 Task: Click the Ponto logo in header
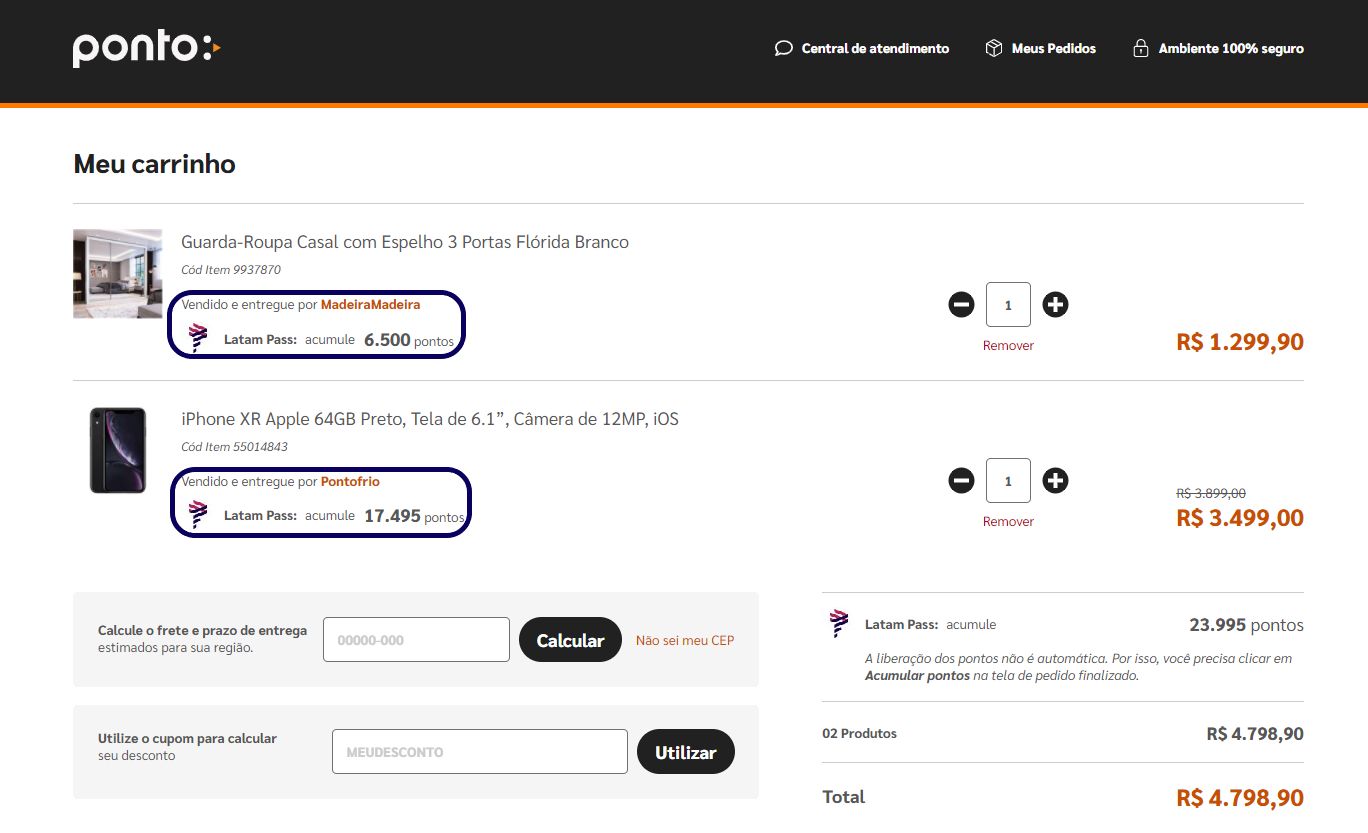146,48
